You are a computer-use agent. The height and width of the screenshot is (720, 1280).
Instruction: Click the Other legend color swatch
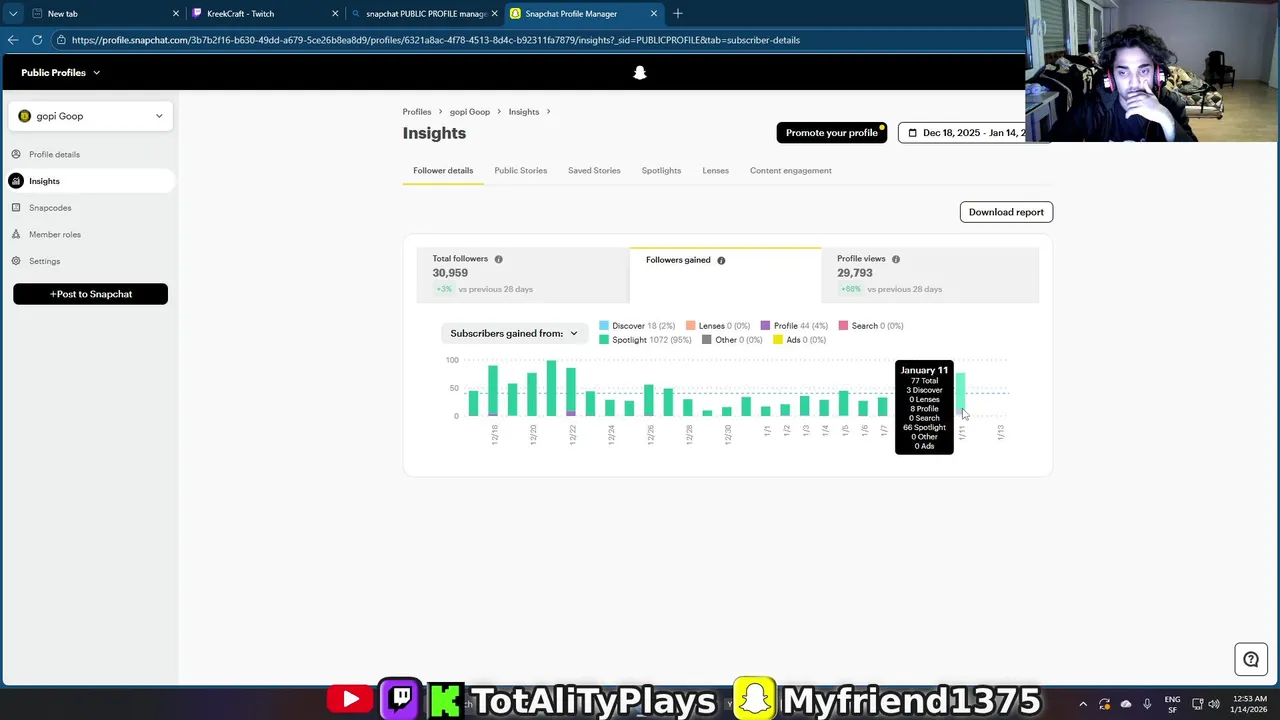707,340
